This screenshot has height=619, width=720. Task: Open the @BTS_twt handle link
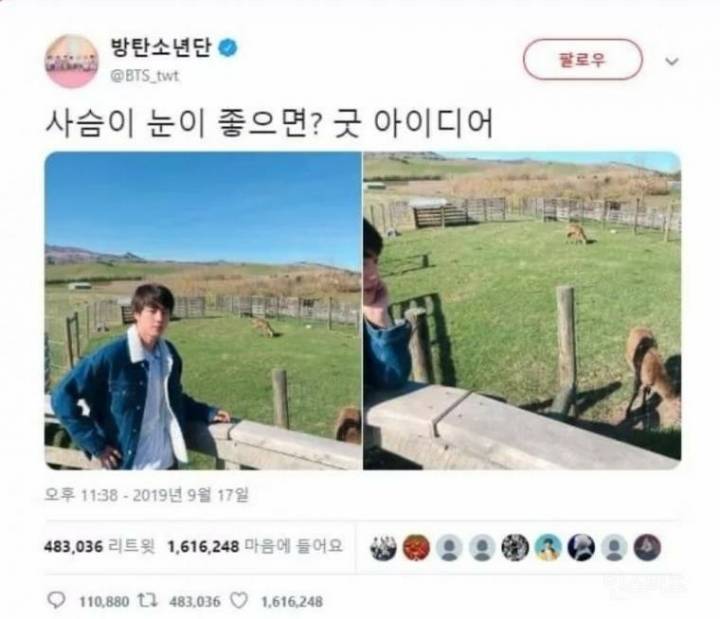pos(145,75)
